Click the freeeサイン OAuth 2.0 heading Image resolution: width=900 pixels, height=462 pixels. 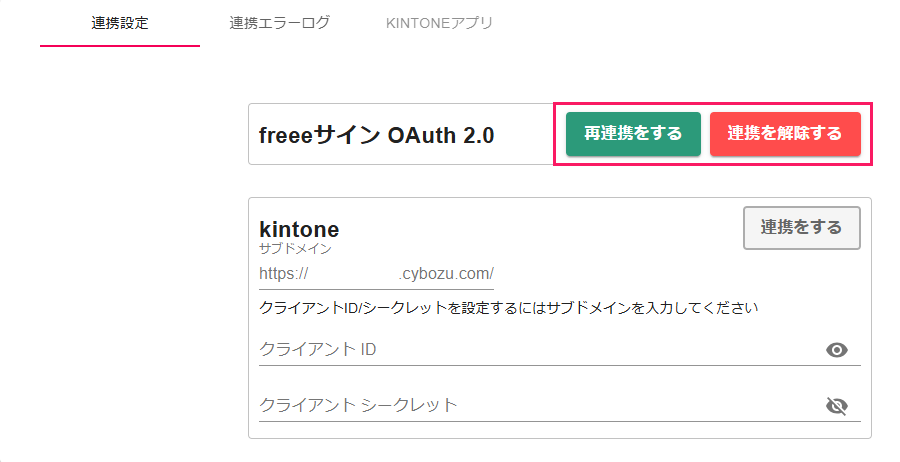point(377,135)
